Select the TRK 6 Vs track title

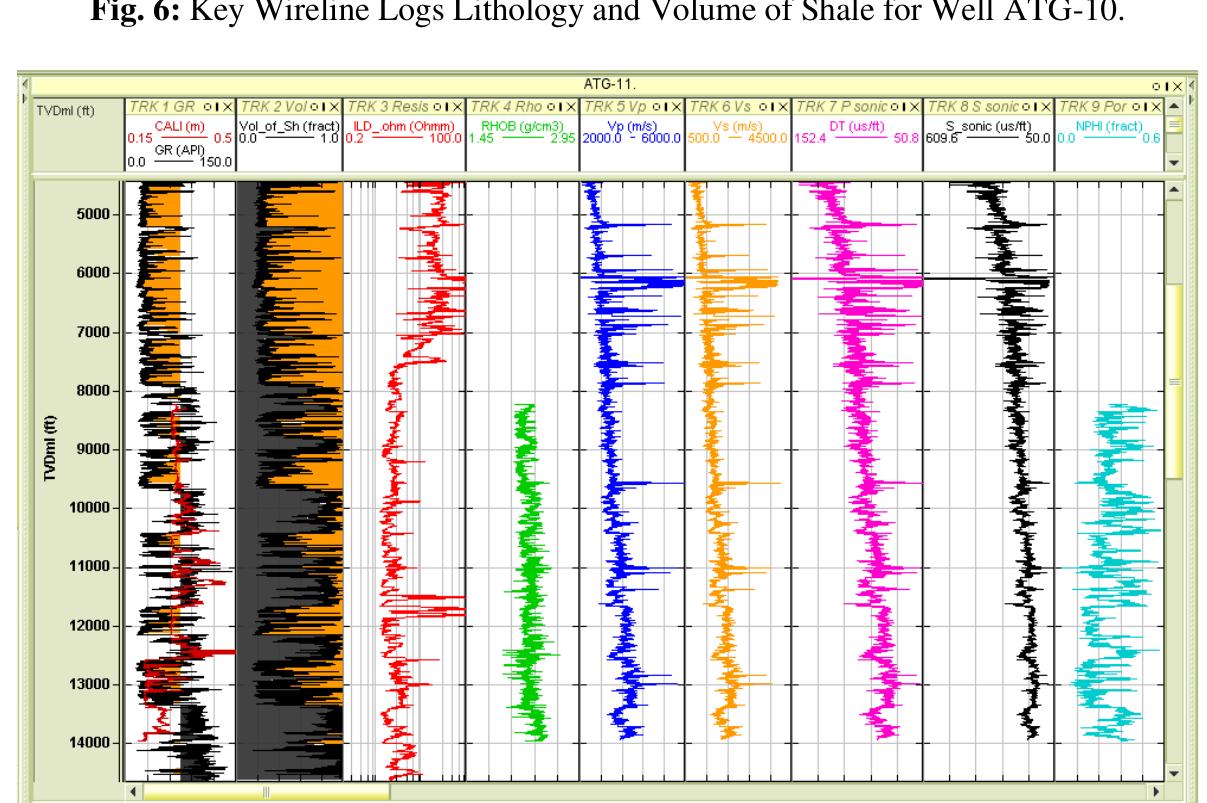tap(720, 106)
